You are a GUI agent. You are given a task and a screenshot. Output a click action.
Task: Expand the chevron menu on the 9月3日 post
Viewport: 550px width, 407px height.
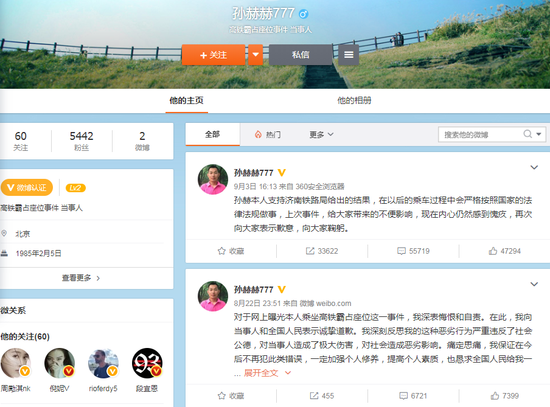534,167
